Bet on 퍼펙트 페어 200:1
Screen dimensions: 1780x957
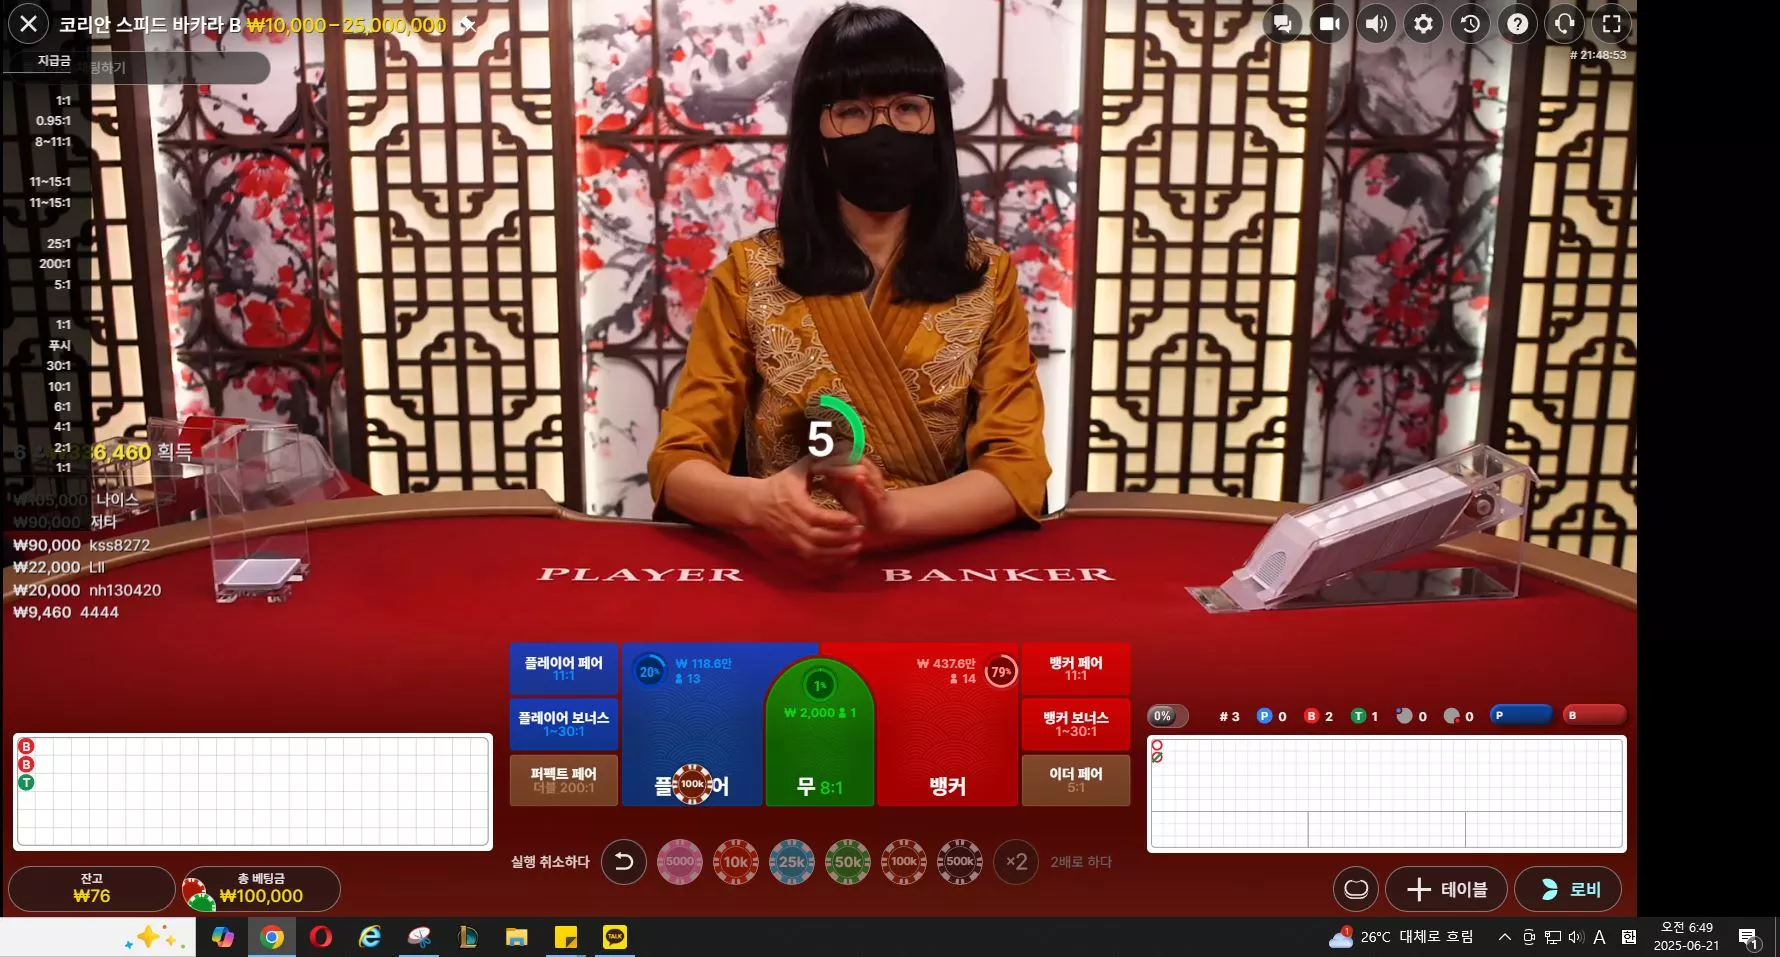point(564,780)
